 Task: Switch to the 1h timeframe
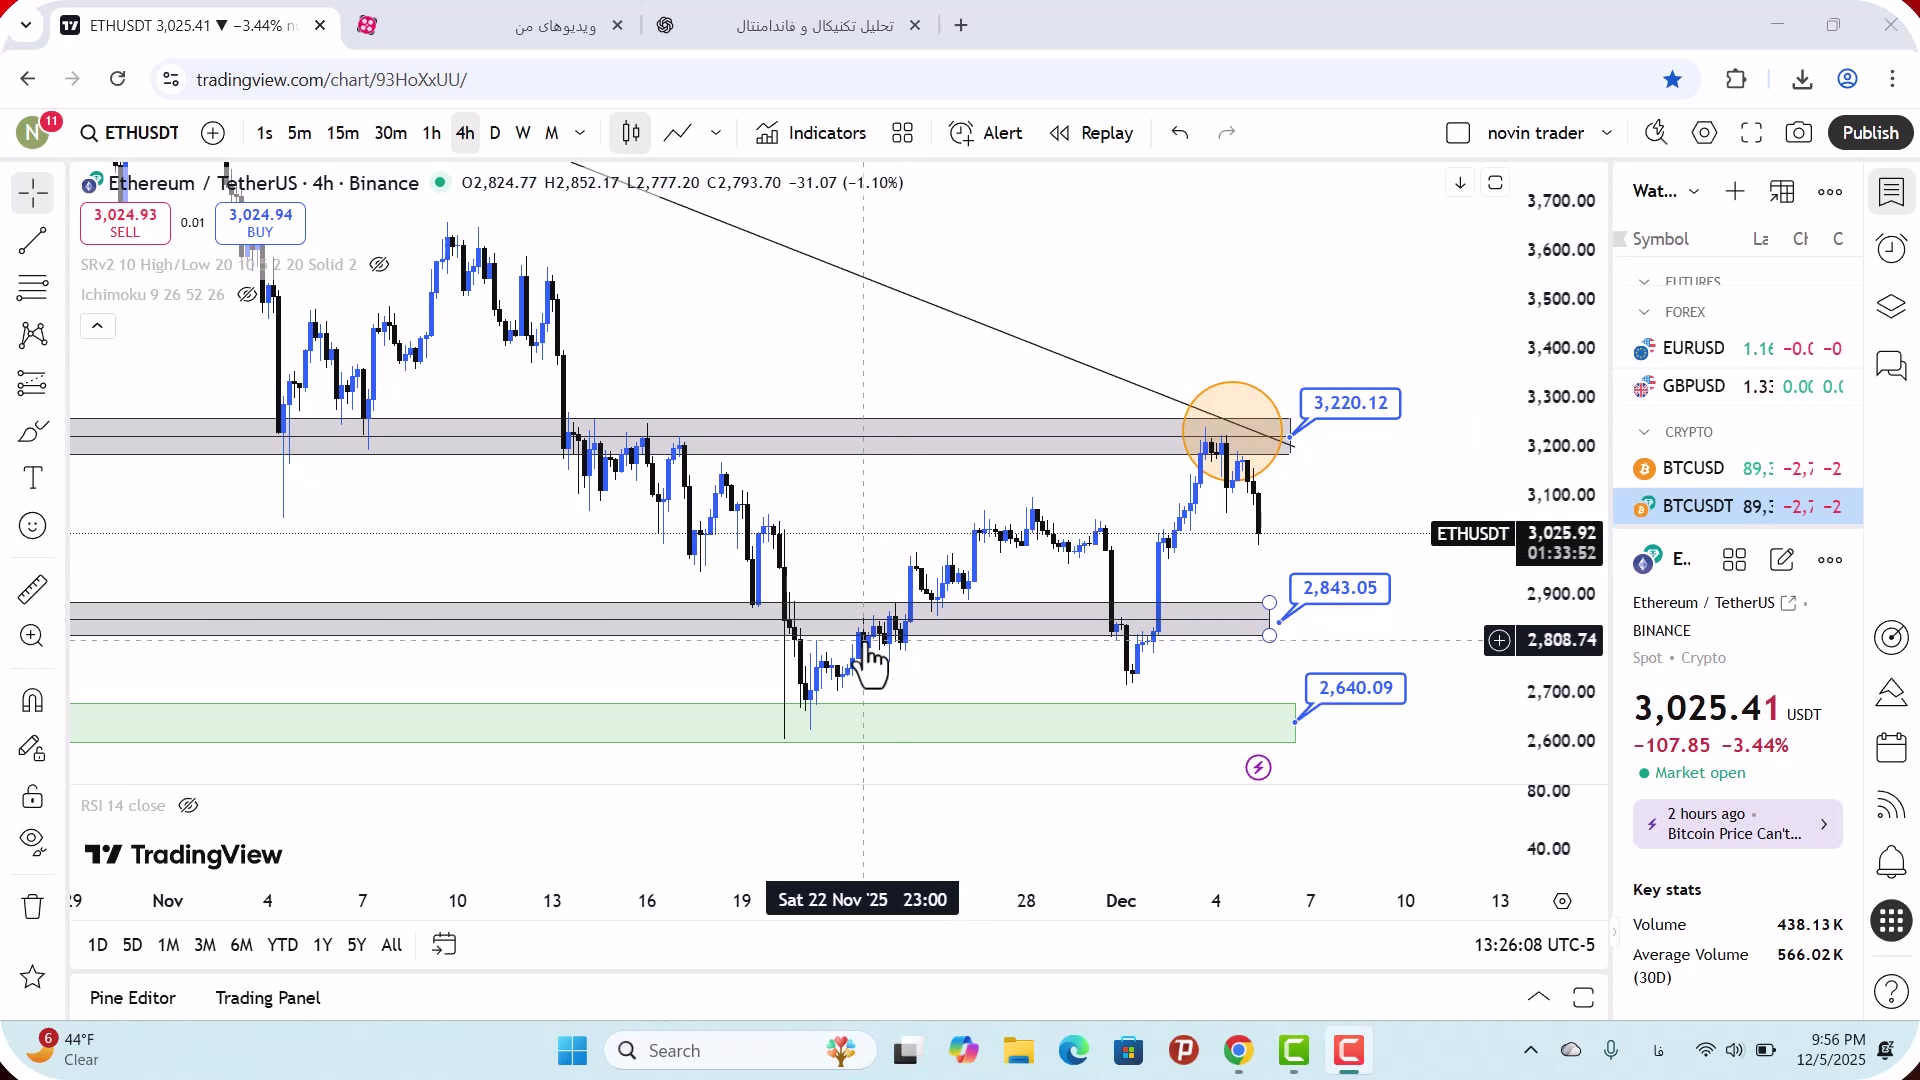pyautogui.click(x=431, y=133)
